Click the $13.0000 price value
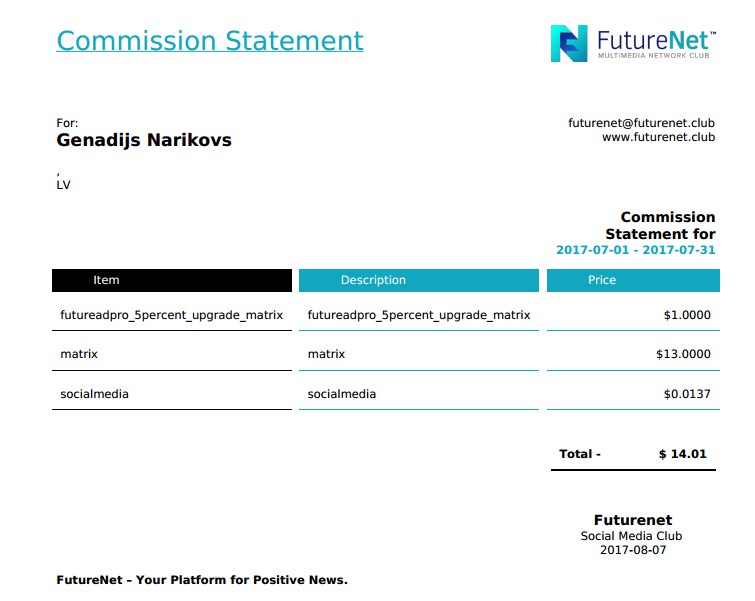This screenshot has height=601, width=755. [x=683, y=354]
